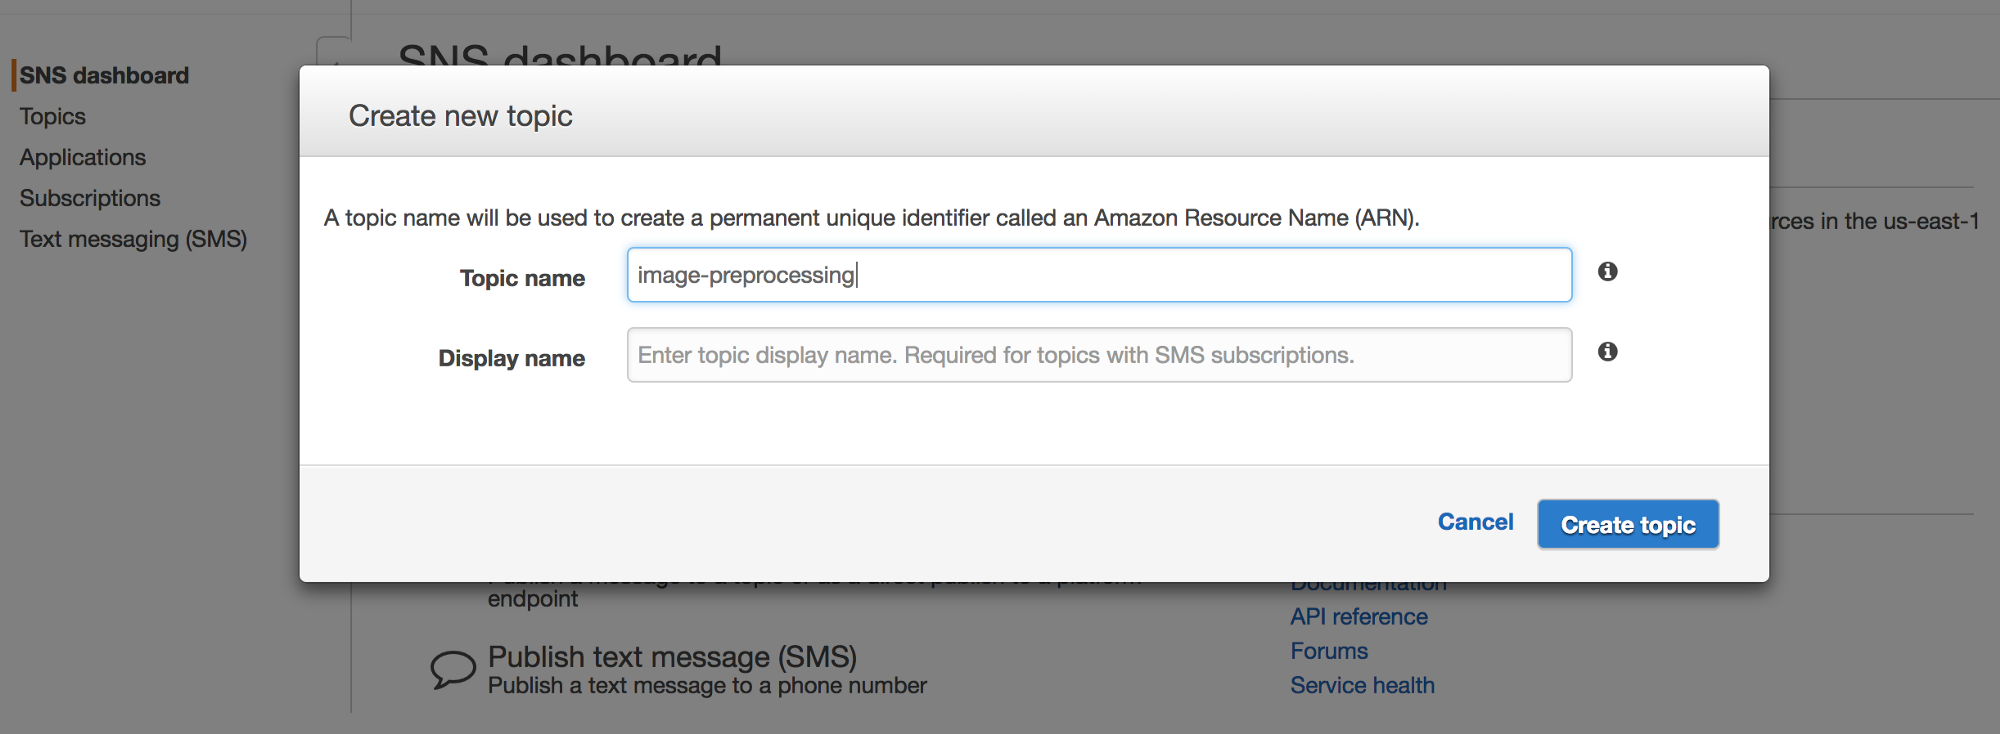Click the ARN description text
This screenshot has height=734, width=2000.
[x=871, y=218]
